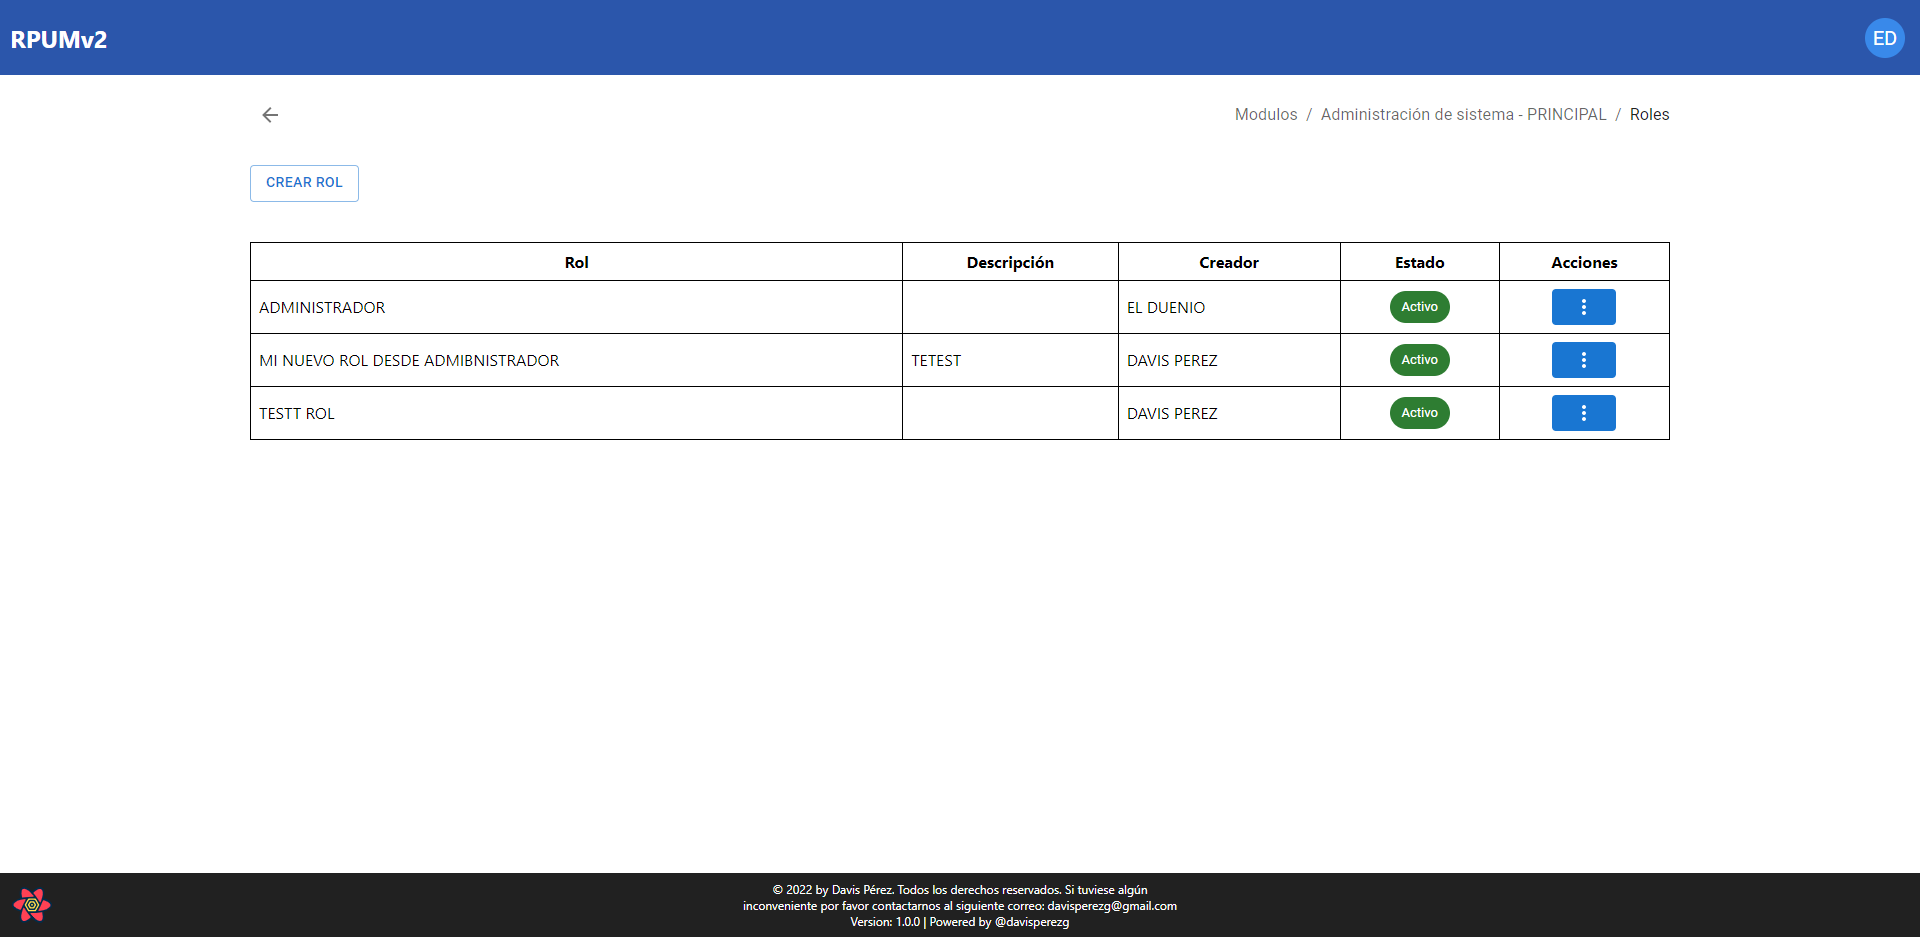Select the TETEST description cell

[x=936, y=361]
